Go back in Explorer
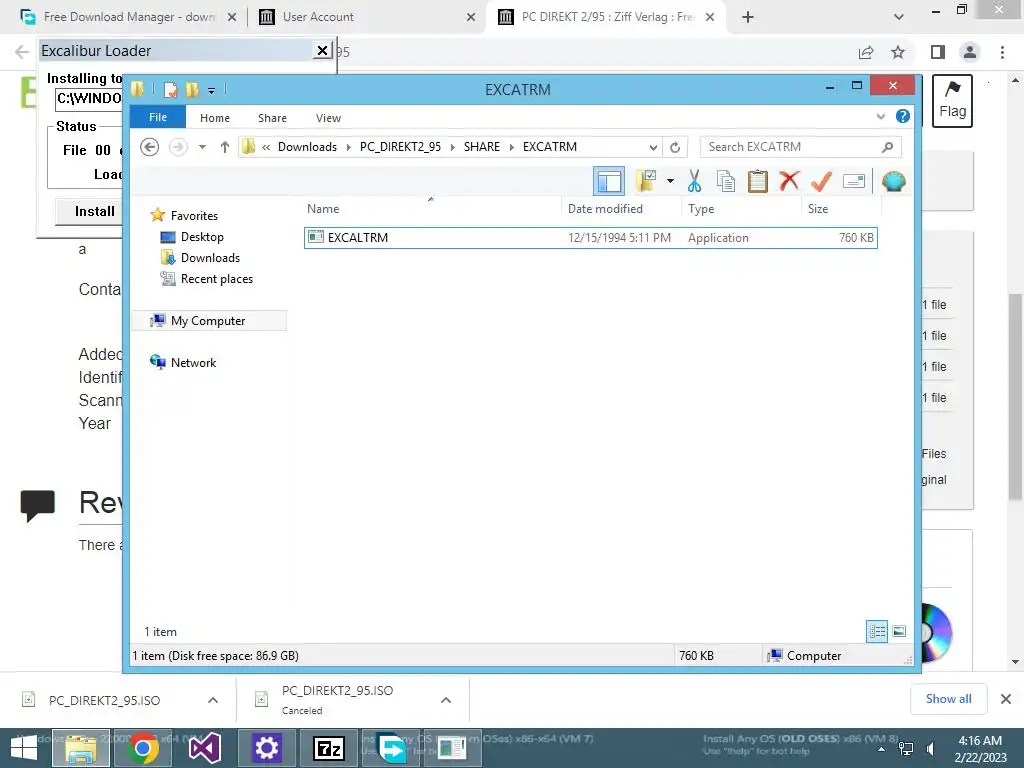The height and width of the screenshot is (768, 1024). point(150,147)
